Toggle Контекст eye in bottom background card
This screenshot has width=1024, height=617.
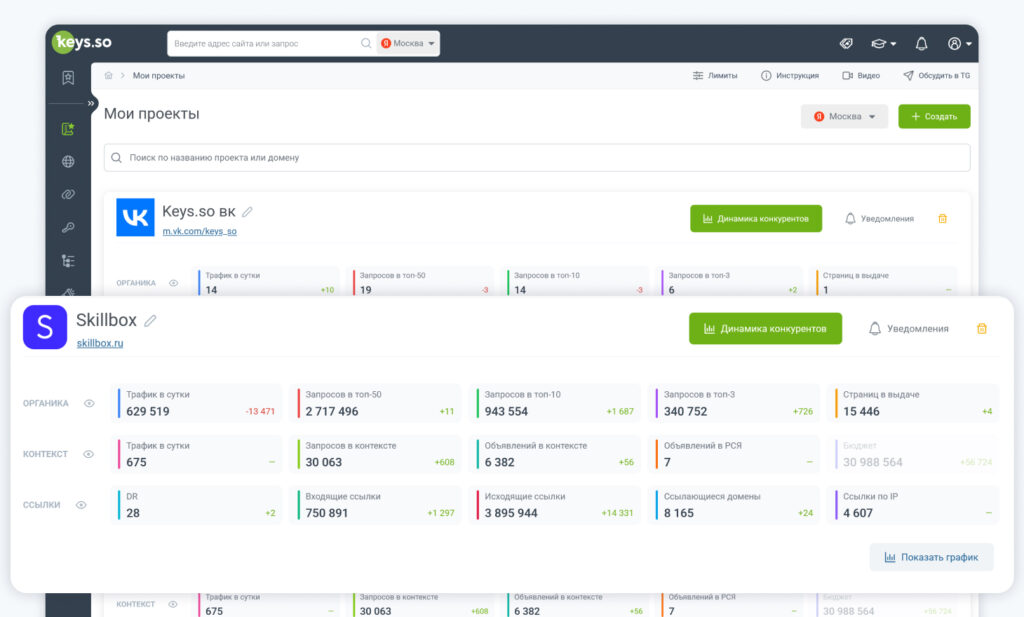tap(172, 604)
